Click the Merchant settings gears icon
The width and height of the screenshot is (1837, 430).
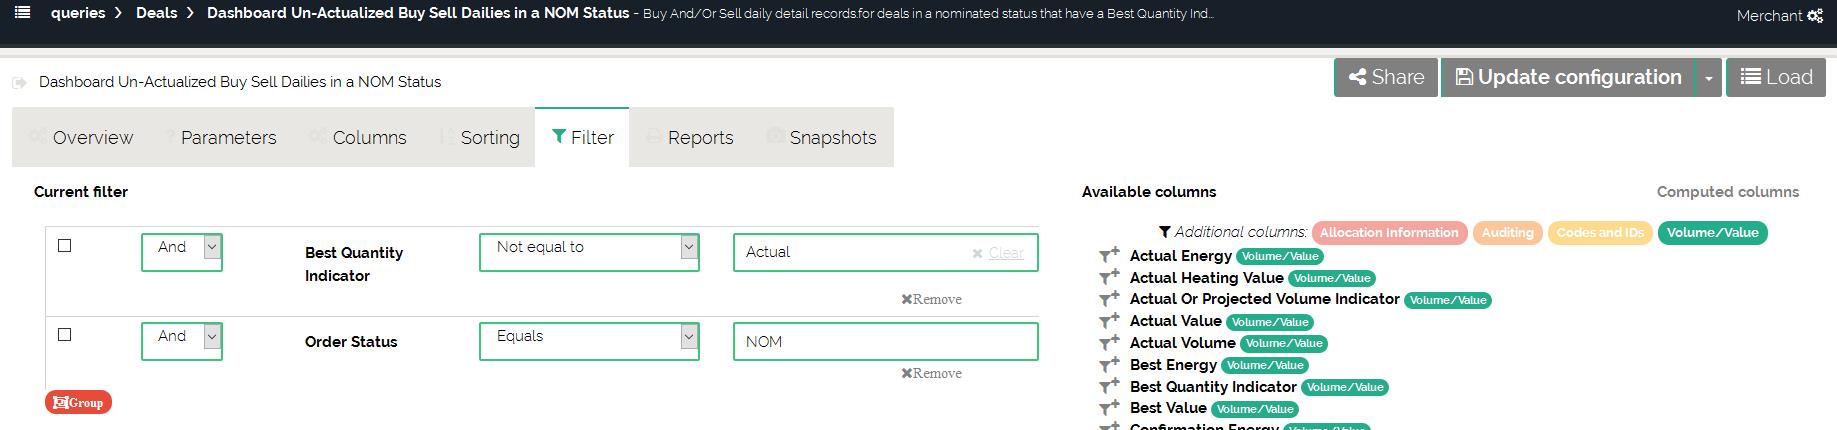point(1815,16)
